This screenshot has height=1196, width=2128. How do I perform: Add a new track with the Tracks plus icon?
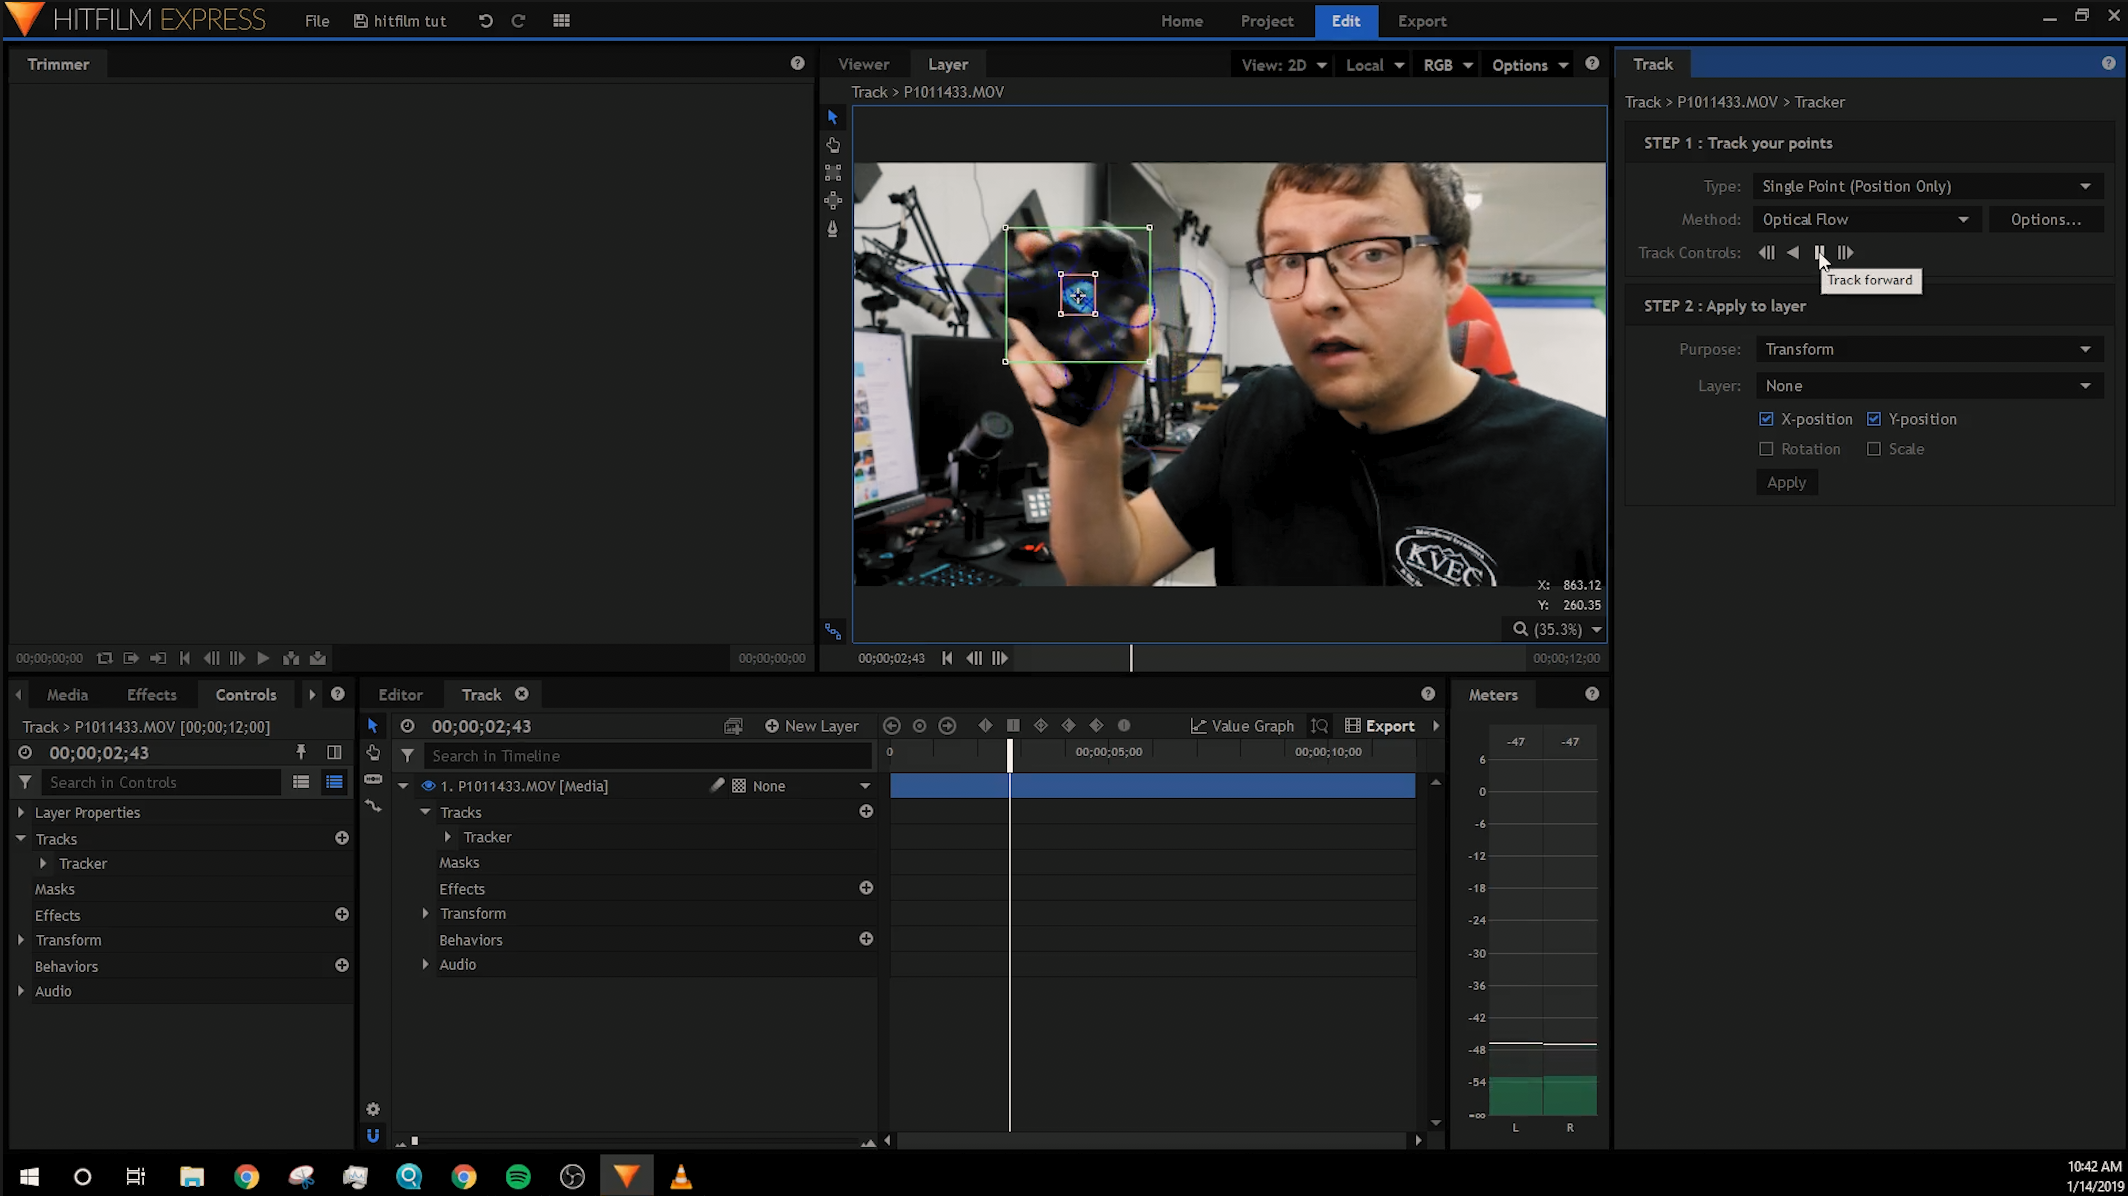tap(866, 812)
